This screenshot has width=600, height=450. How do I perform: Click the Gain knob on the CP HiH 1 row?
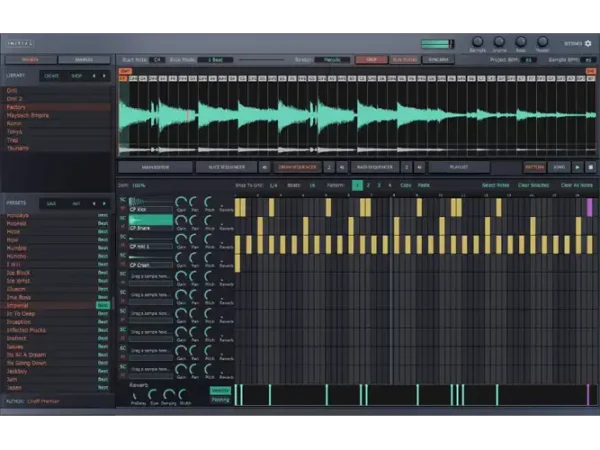coord(181,240)
